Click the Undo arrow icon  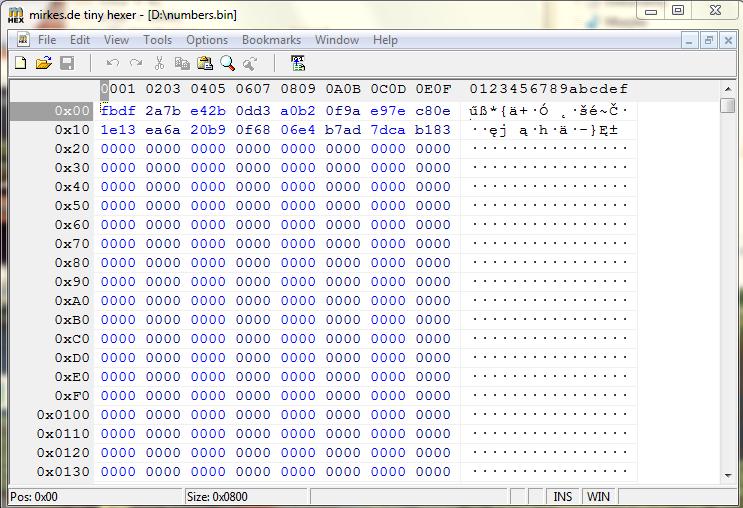pyautogui.click(x=112, y=63)
